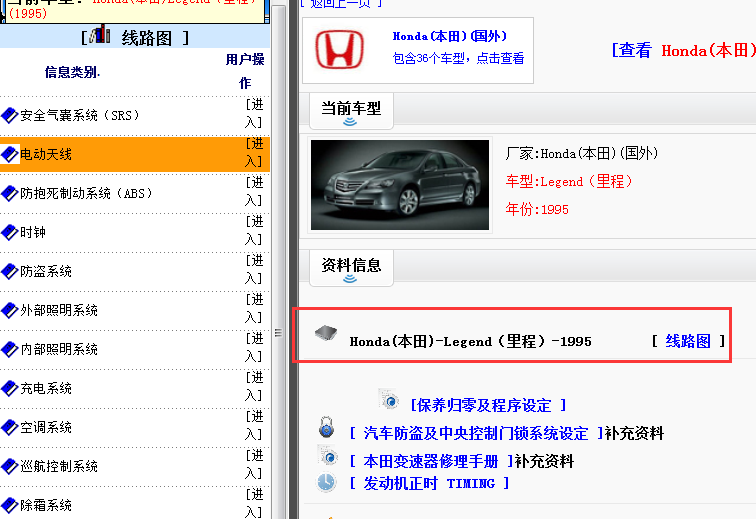
Task: Click 进入 for 时钟
Action: pyautogui.click(x=254, y=231)
